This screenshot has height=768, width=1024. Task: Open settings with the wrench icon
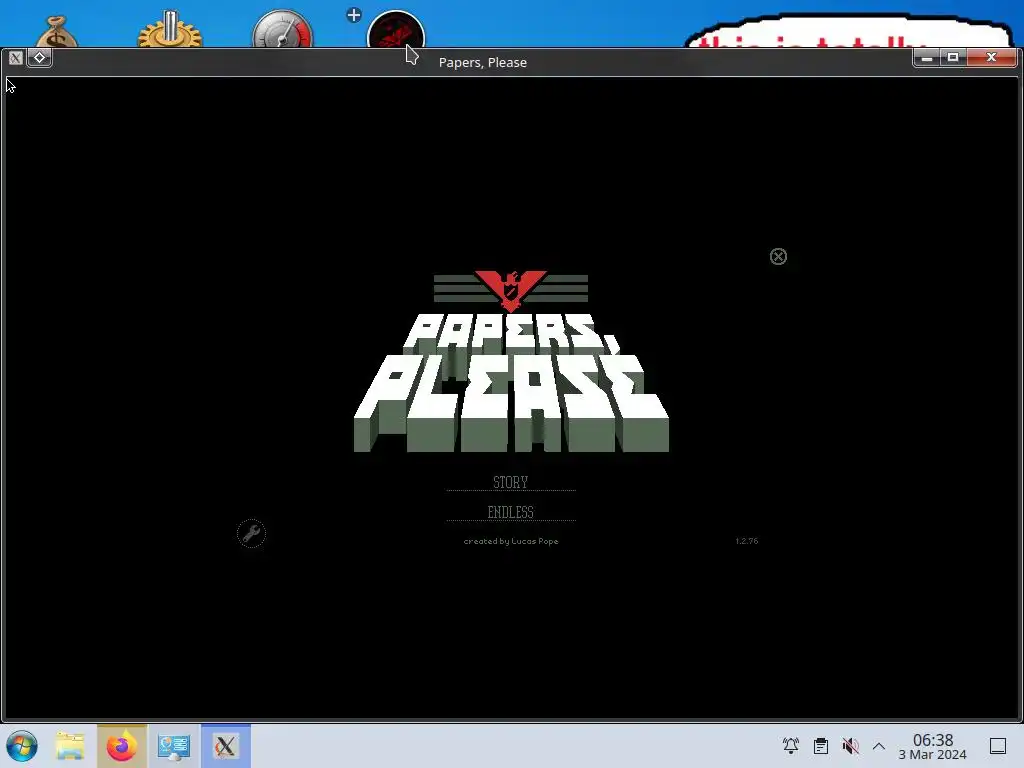(x=251, y=534)
